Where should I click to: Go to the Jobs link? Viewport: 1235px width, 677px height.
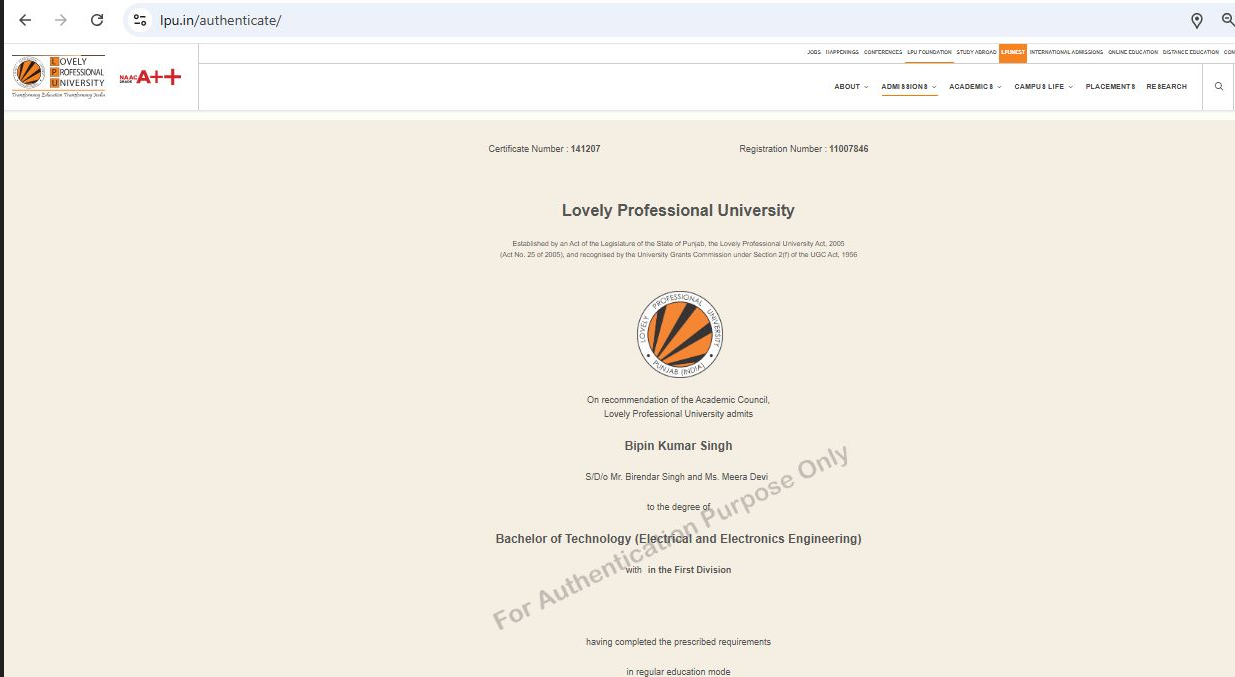coord(814,52)
